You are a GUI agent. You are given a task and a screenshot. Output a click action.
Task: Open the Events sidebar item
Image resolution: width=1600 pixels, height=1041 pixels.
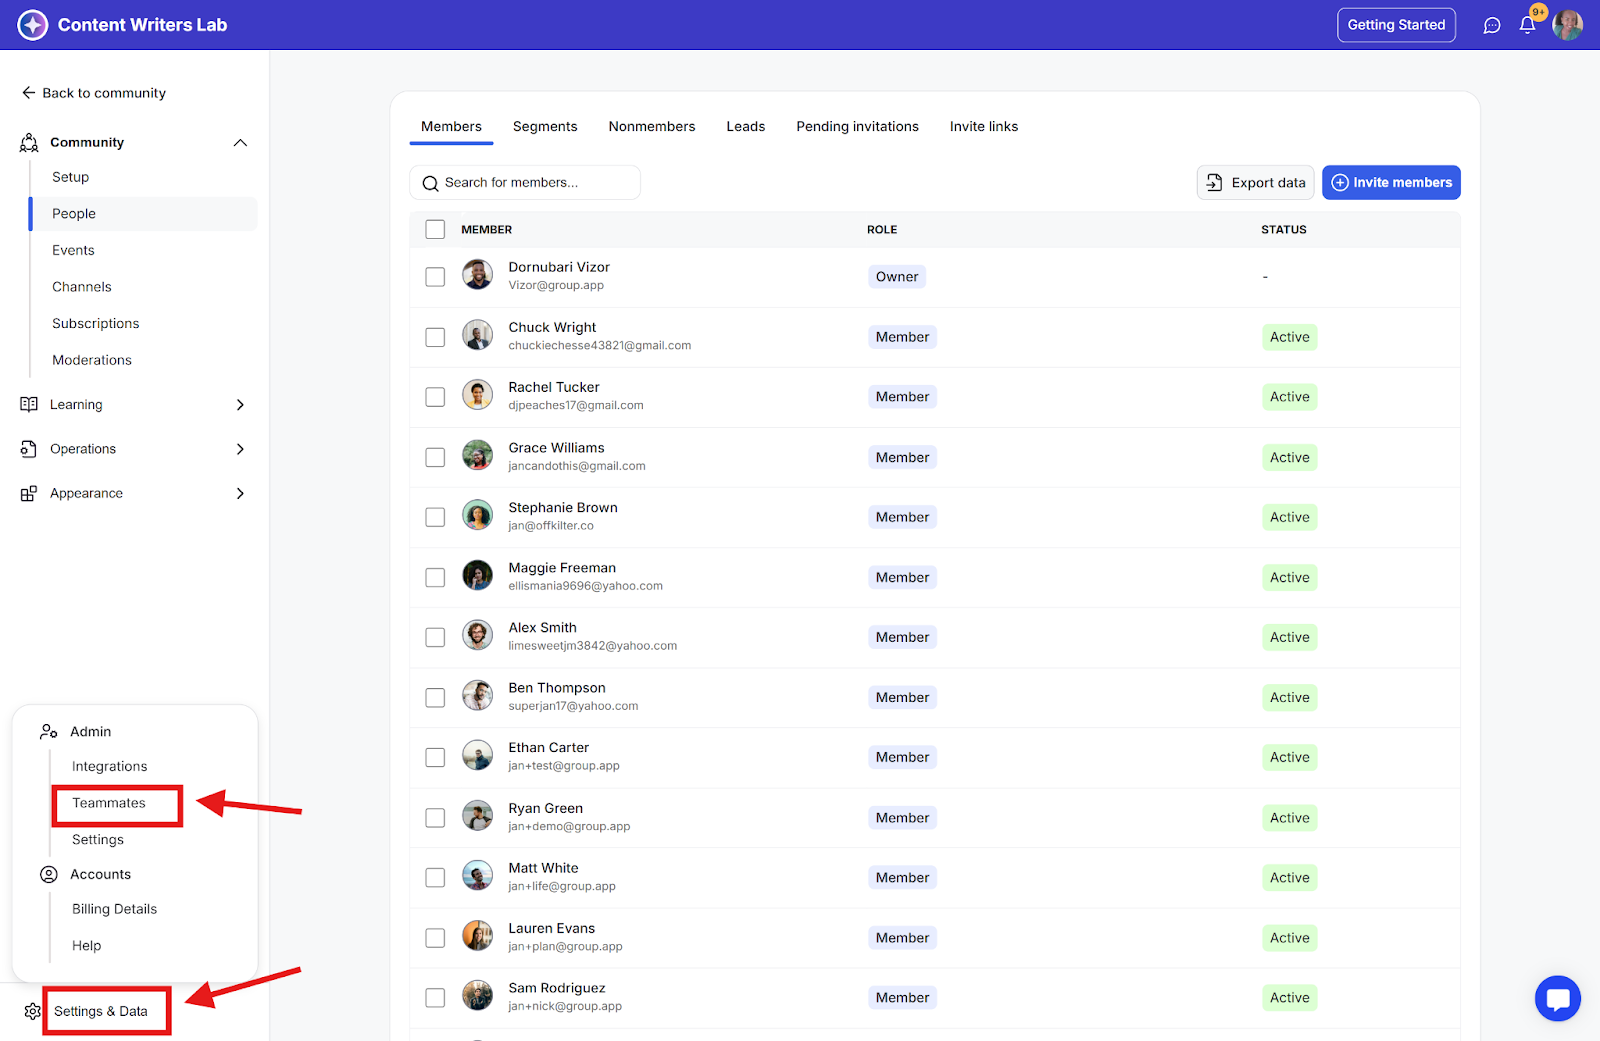coord(74,250)
